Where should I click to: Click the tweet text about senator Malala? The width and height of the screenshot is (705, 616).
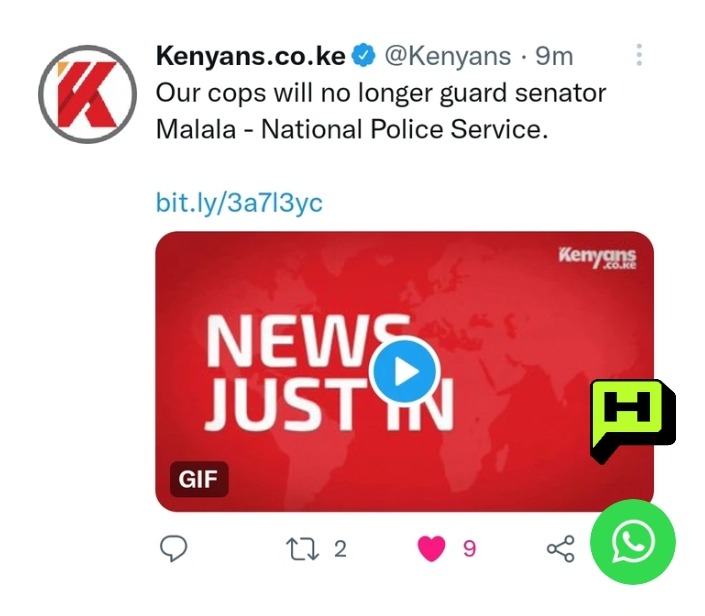pos(381,111)
